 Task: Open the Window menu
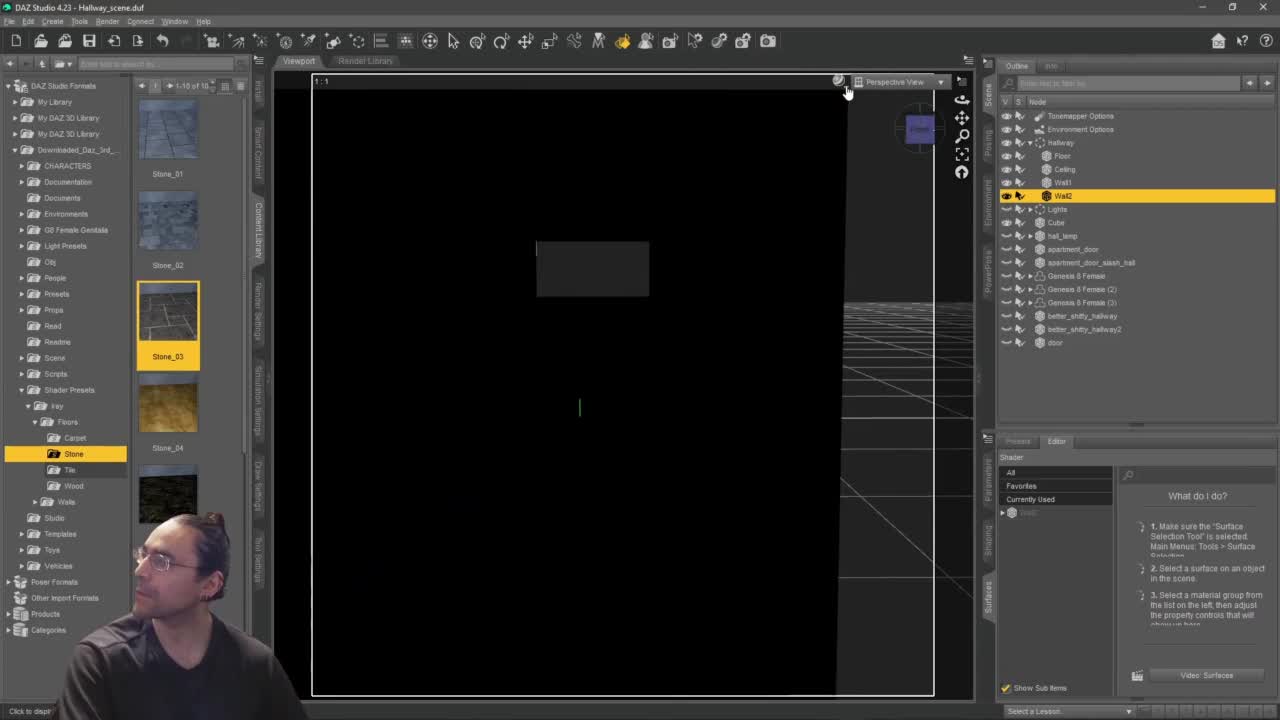point(174,21)
